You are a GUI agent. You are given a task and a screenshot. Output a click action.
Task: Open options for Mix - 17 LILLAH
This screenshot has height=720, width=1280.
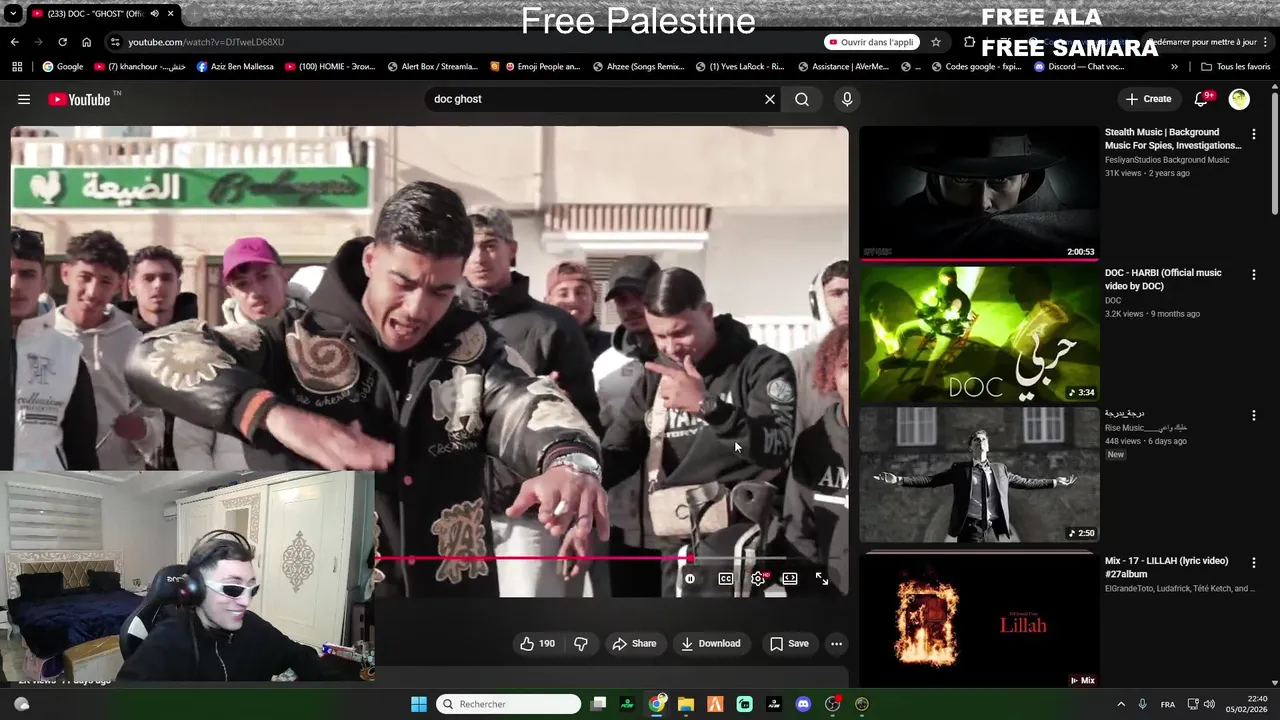[x=1254, y=563]
